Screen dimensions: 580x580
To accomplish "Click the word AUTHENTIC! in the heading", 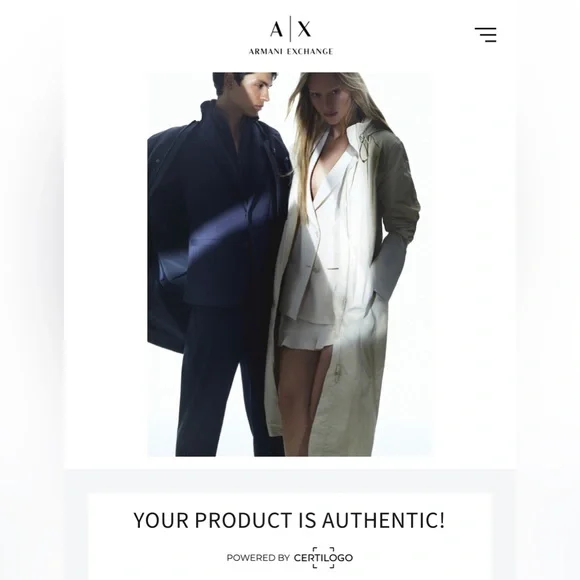I will [x=383, y=520].
